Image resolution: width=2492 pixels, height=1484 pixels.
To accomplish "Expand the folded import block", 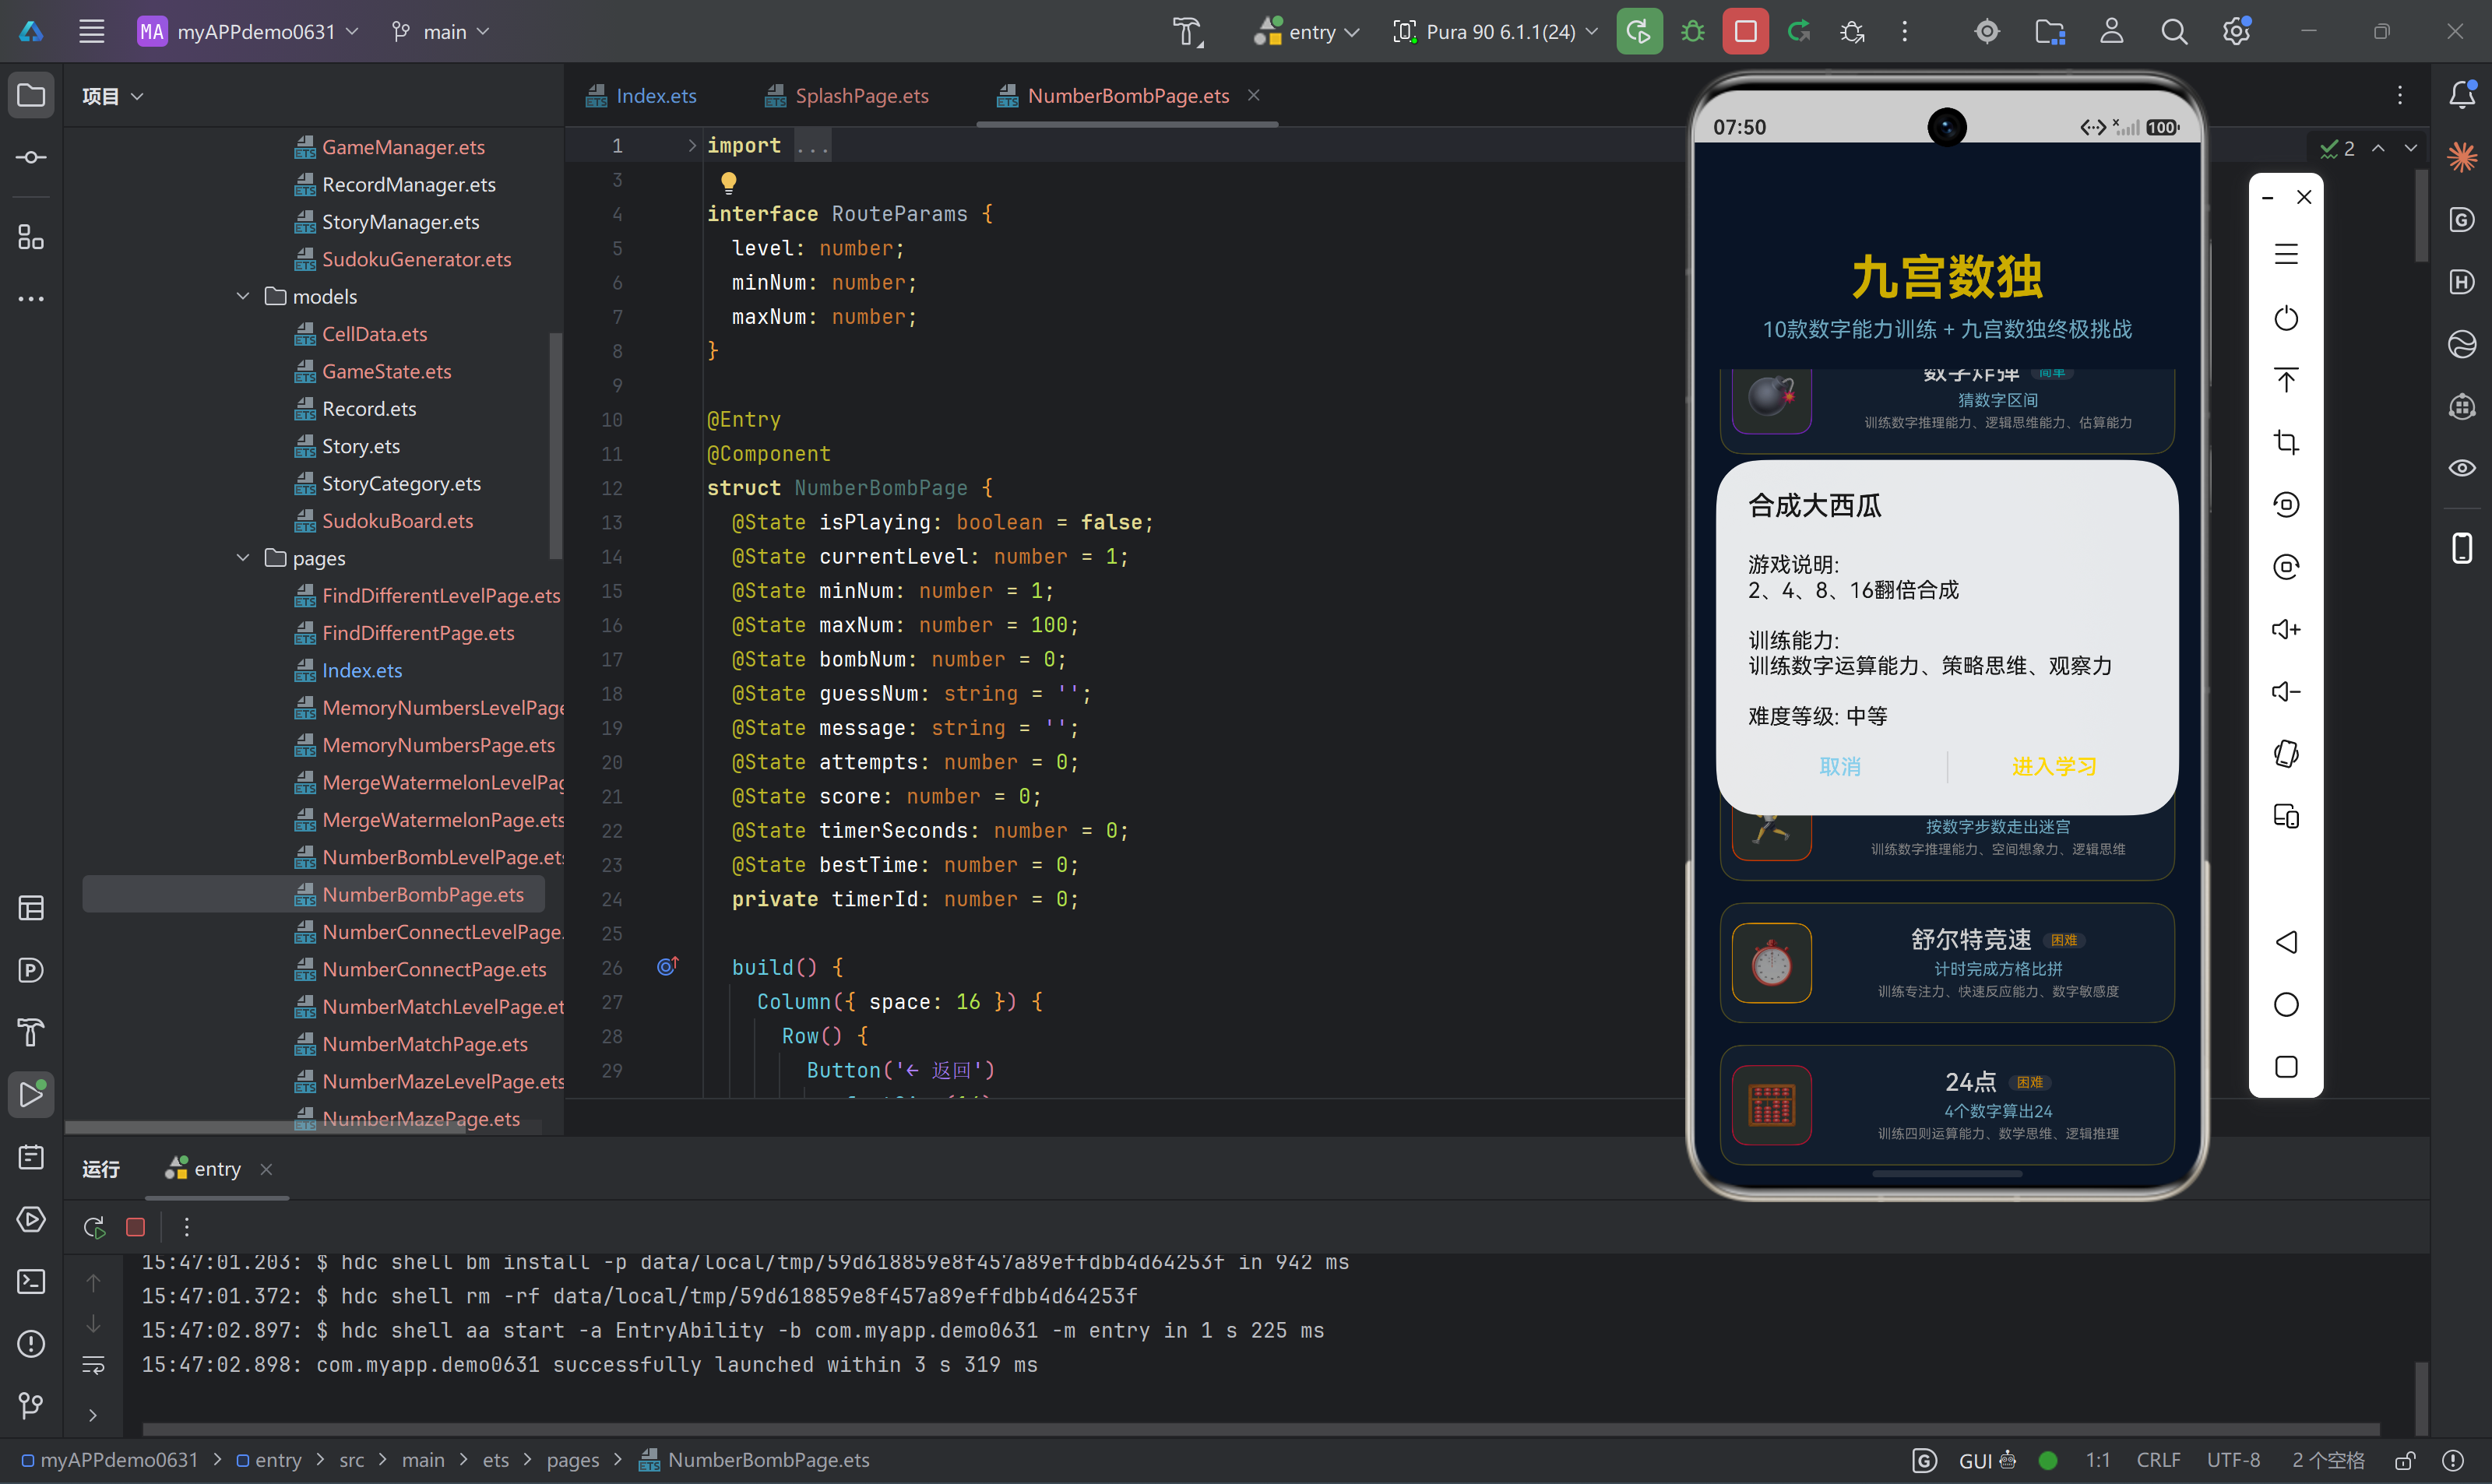I will pyautogui.click(x=691, y=145).
